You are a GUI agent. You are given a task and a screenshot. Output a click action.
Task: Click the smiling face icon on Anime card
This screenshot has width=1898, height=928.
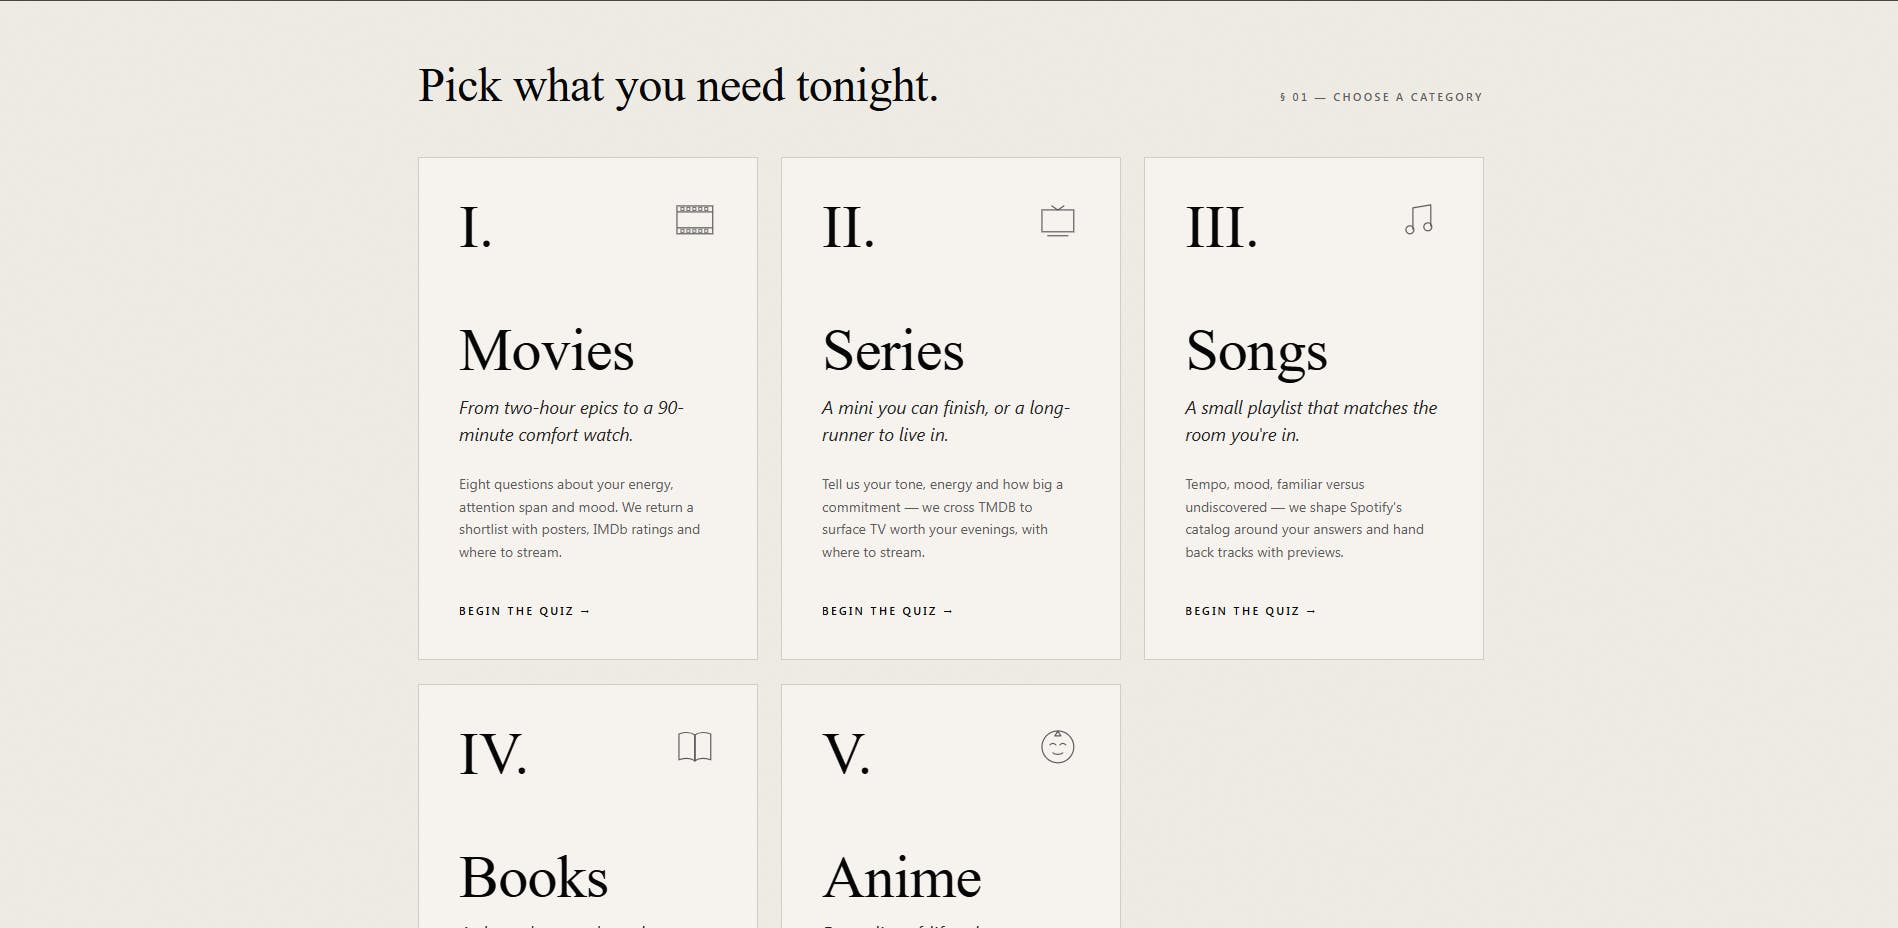(x=1057, y=747)
